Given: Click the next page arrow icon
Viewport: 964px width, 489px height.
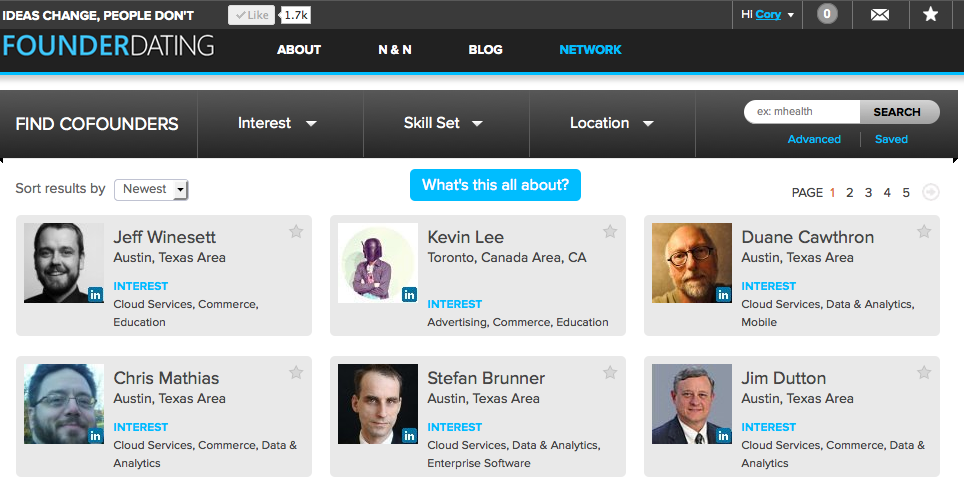Looking at the screenshot, I should click(x=931, y=192).
